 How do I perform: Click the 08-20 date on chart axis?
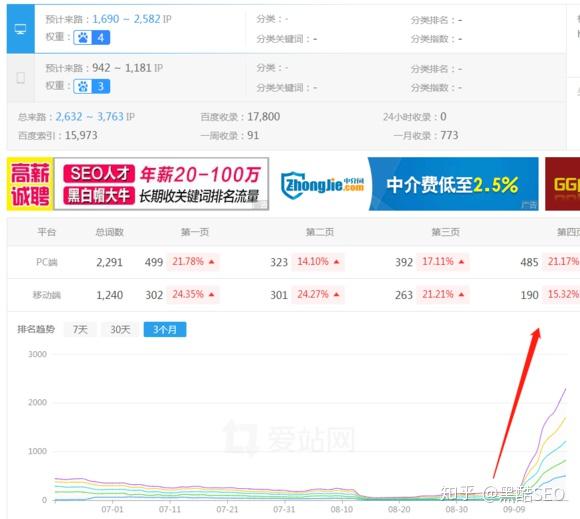pyautogui.click(x=399, y=509)
